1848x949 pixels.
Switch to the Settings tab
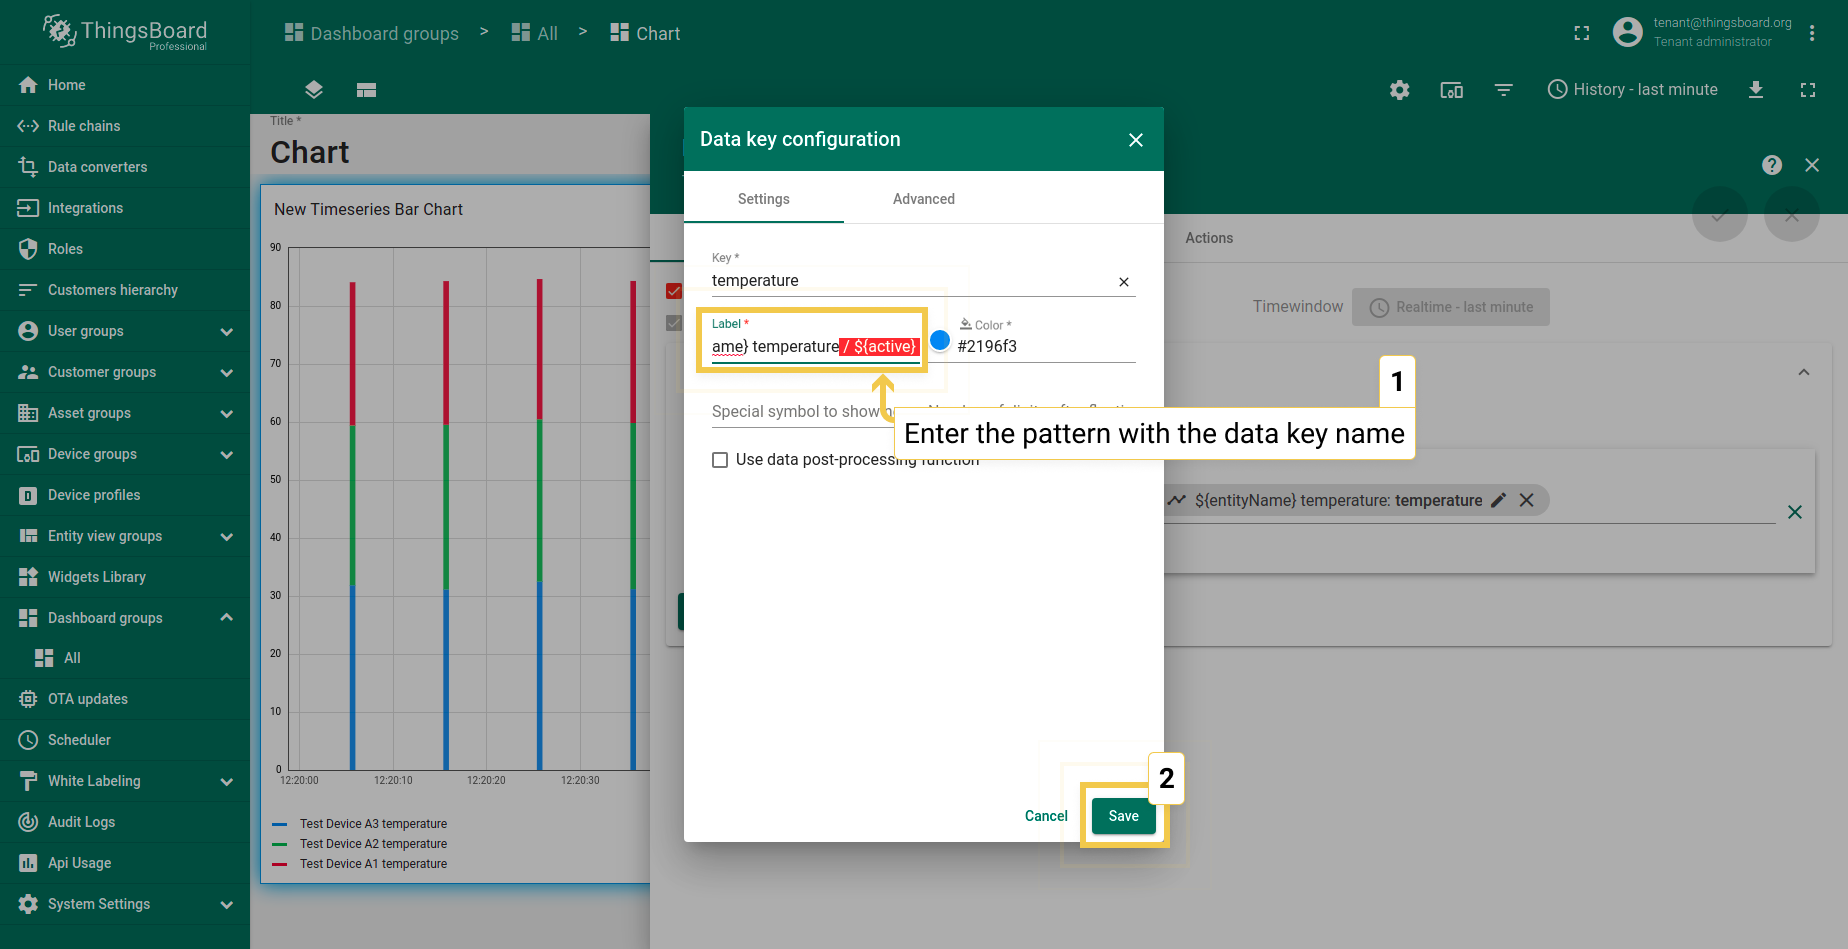point(764,199)
